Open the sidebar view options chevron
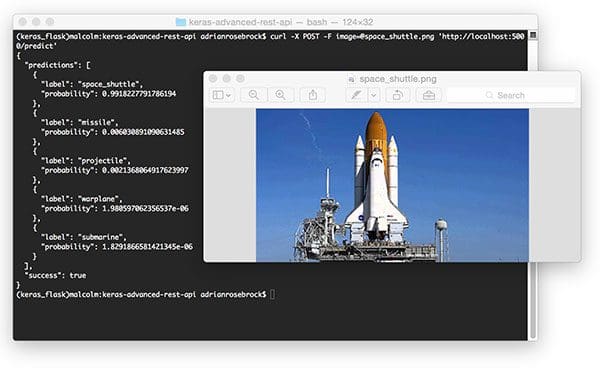The image size is (600, 368). [228, 95]
